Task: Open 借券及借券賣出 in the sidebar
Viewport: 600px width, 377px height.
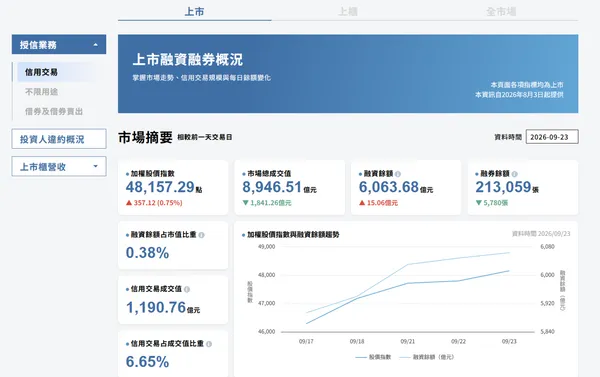Action: pos(54,111)
